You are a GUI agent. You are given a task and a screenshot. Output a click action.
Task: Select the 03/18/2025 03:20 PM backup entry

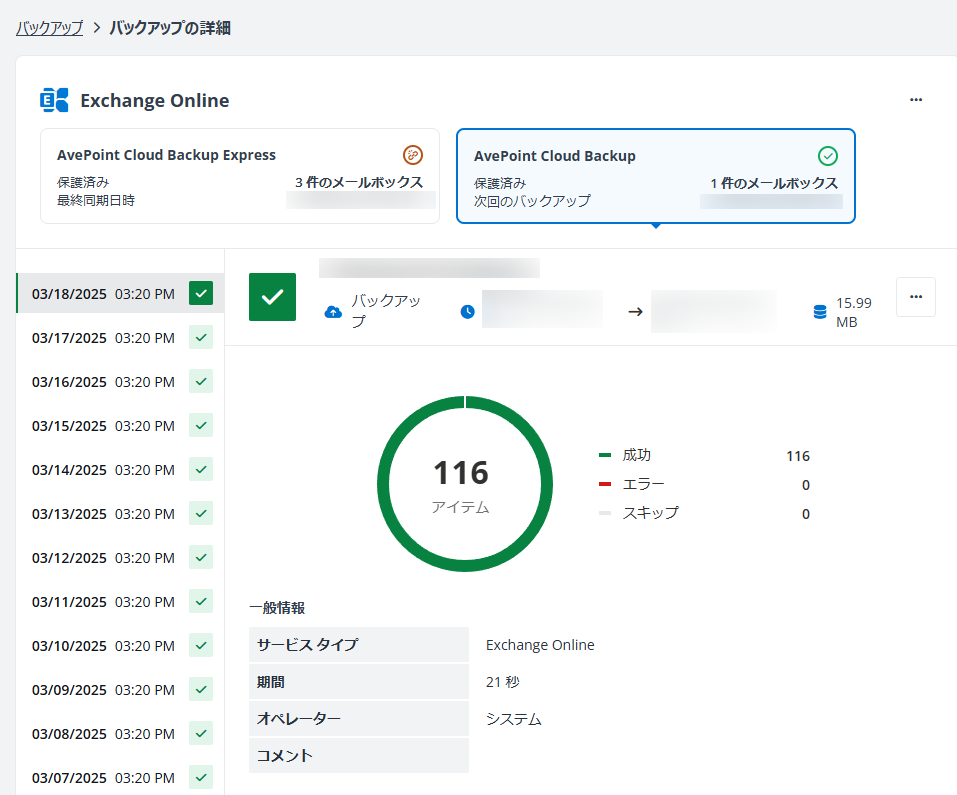coord(120,293)
